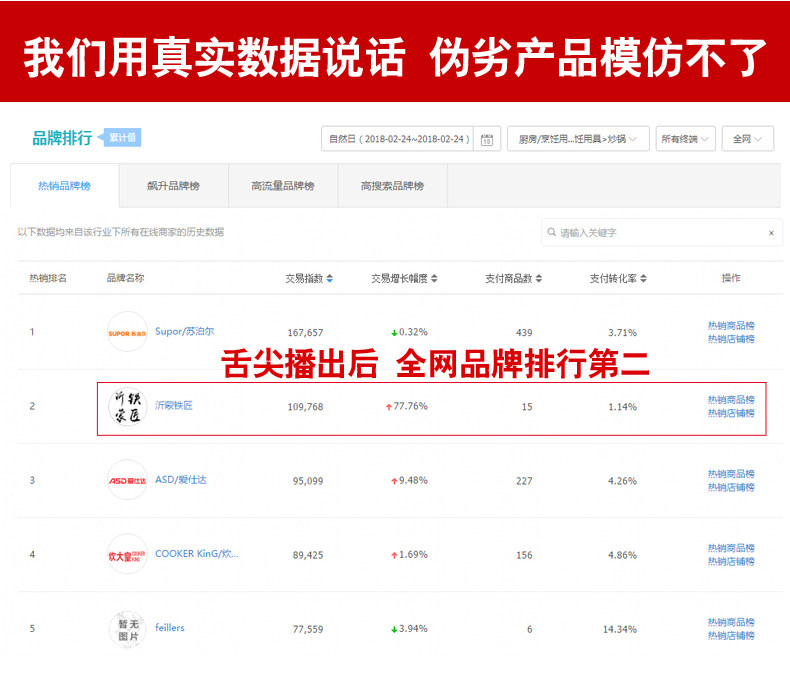The height and width of the screenshot is (683, 790).
Task: Click the value 95,099
Action: [x=308, y=481]
